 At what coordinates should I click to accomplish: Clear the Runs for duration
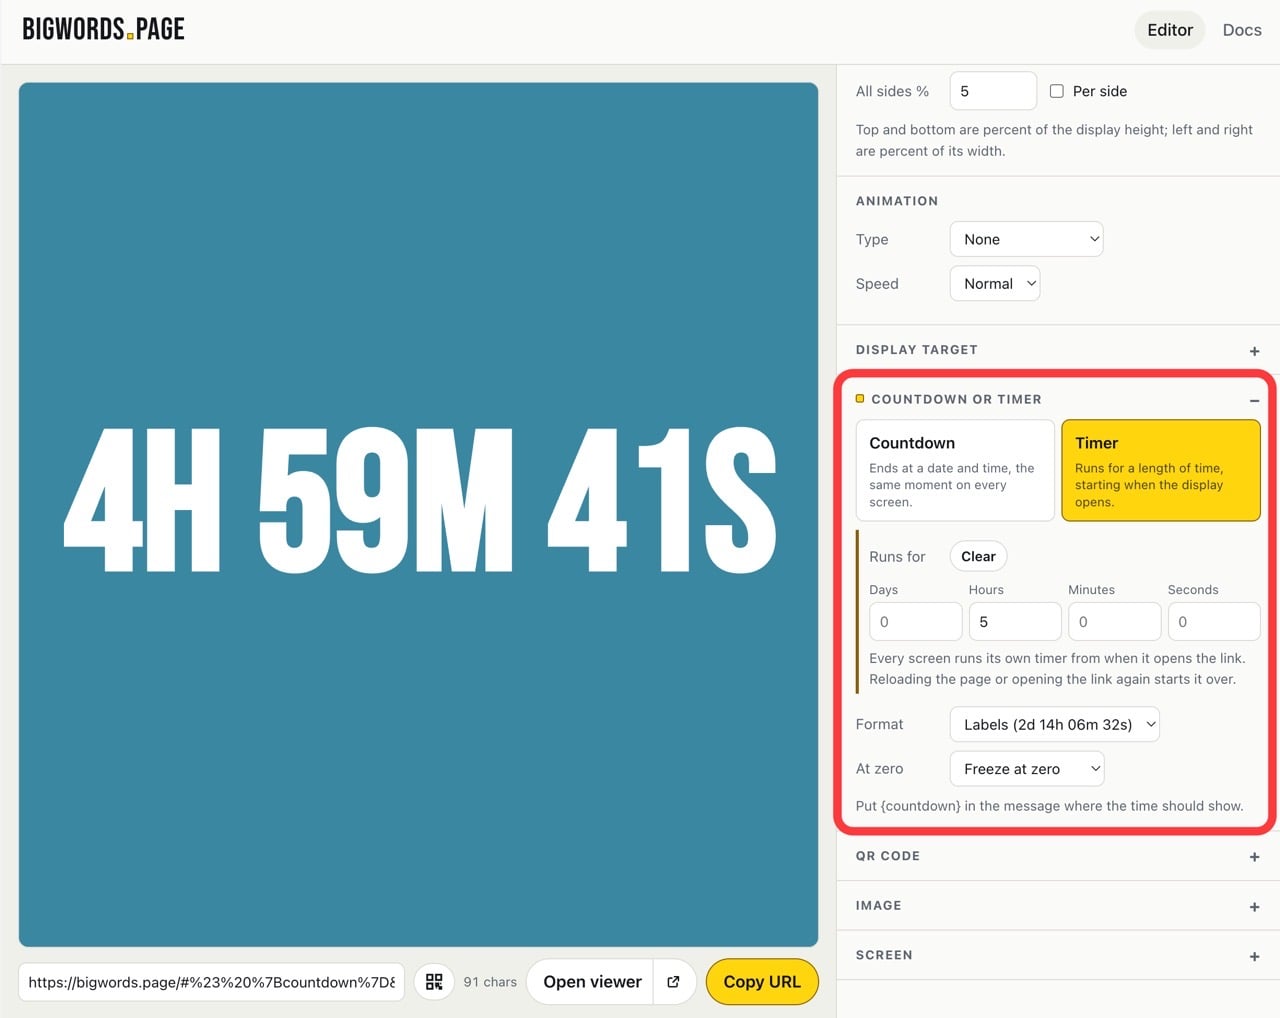[978, 556]
